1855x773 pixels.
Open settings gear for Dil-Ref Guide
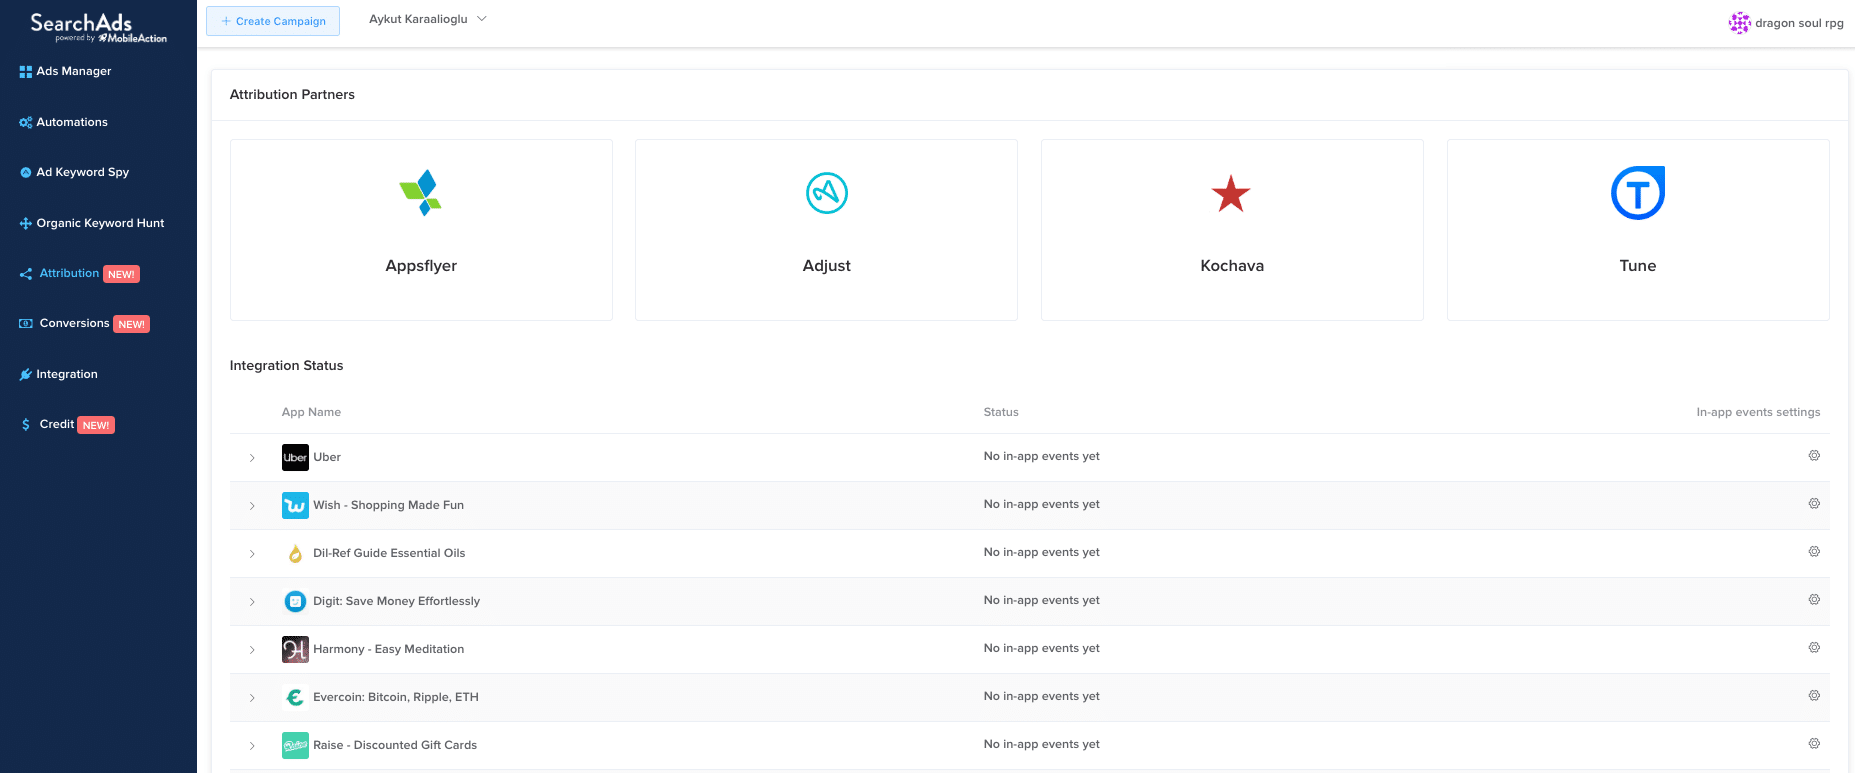(1814, 552)
